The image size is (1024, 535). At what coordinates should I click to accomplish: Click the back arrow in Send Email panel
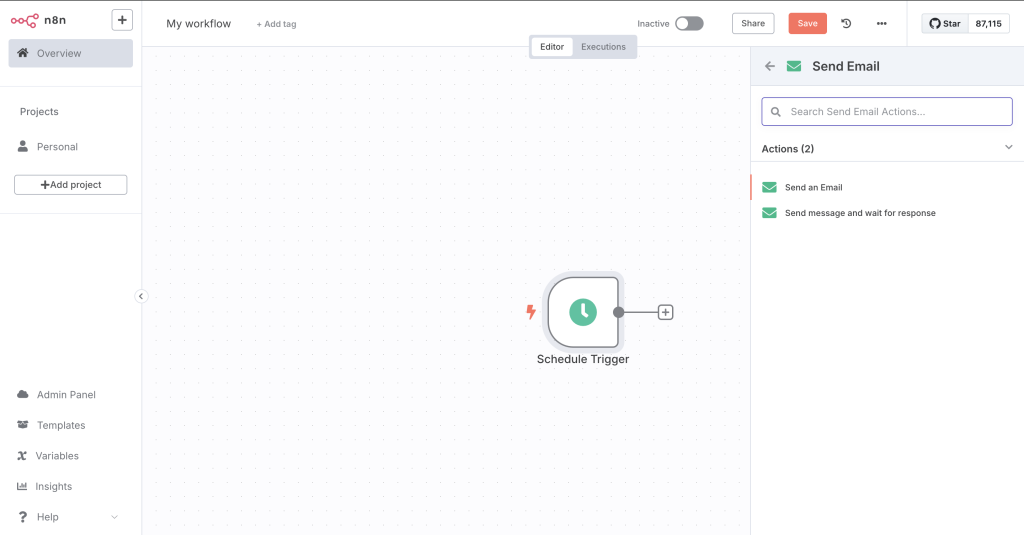coord(769,66)
